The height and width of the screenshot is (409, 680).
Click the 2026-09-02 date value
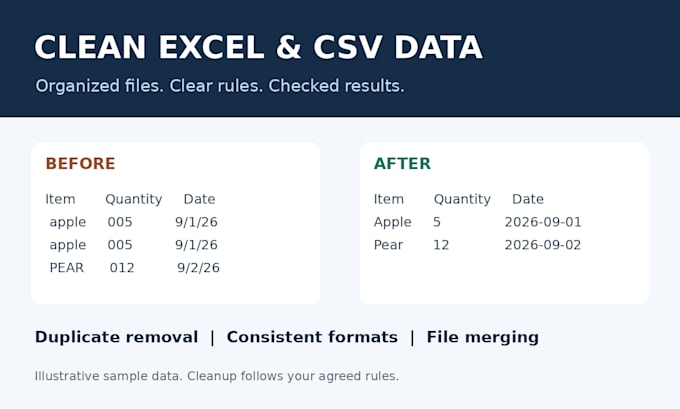(543, 245)
